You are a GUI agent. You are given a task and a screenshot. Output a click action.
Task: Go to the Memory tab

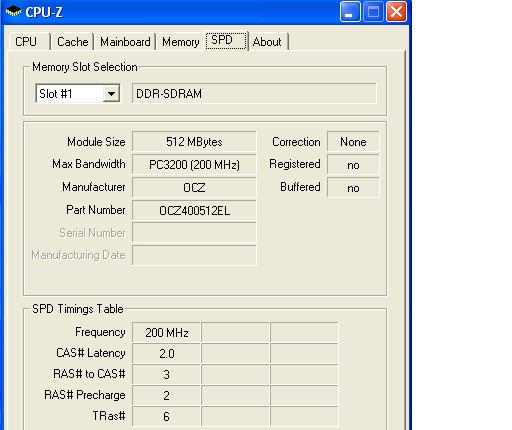181,42
